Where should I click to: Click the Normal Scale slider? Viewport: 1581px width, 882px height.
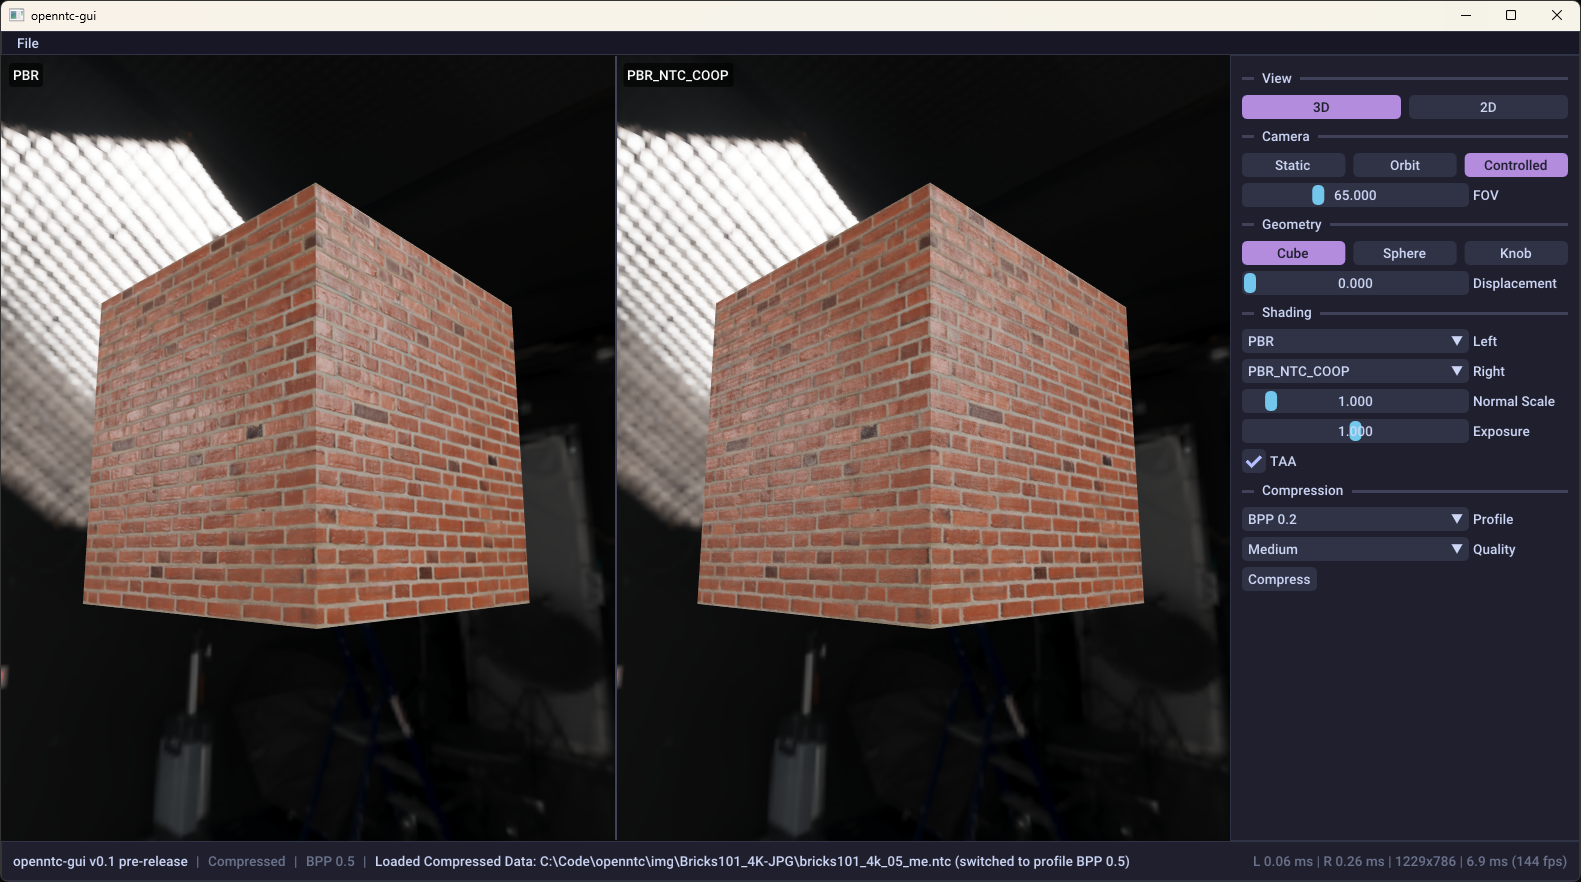[x=1355, y=401]
